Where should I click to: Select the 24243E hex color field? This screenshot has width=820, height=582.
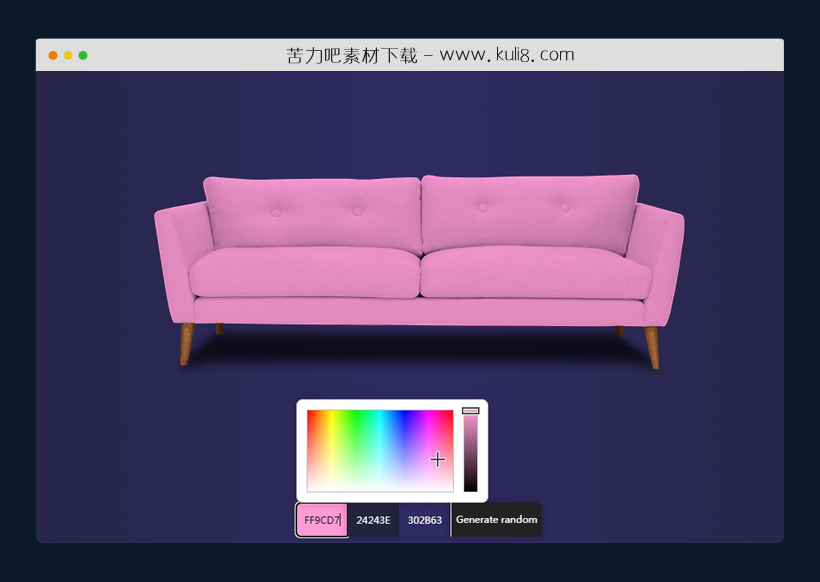(x=373, y=520)
